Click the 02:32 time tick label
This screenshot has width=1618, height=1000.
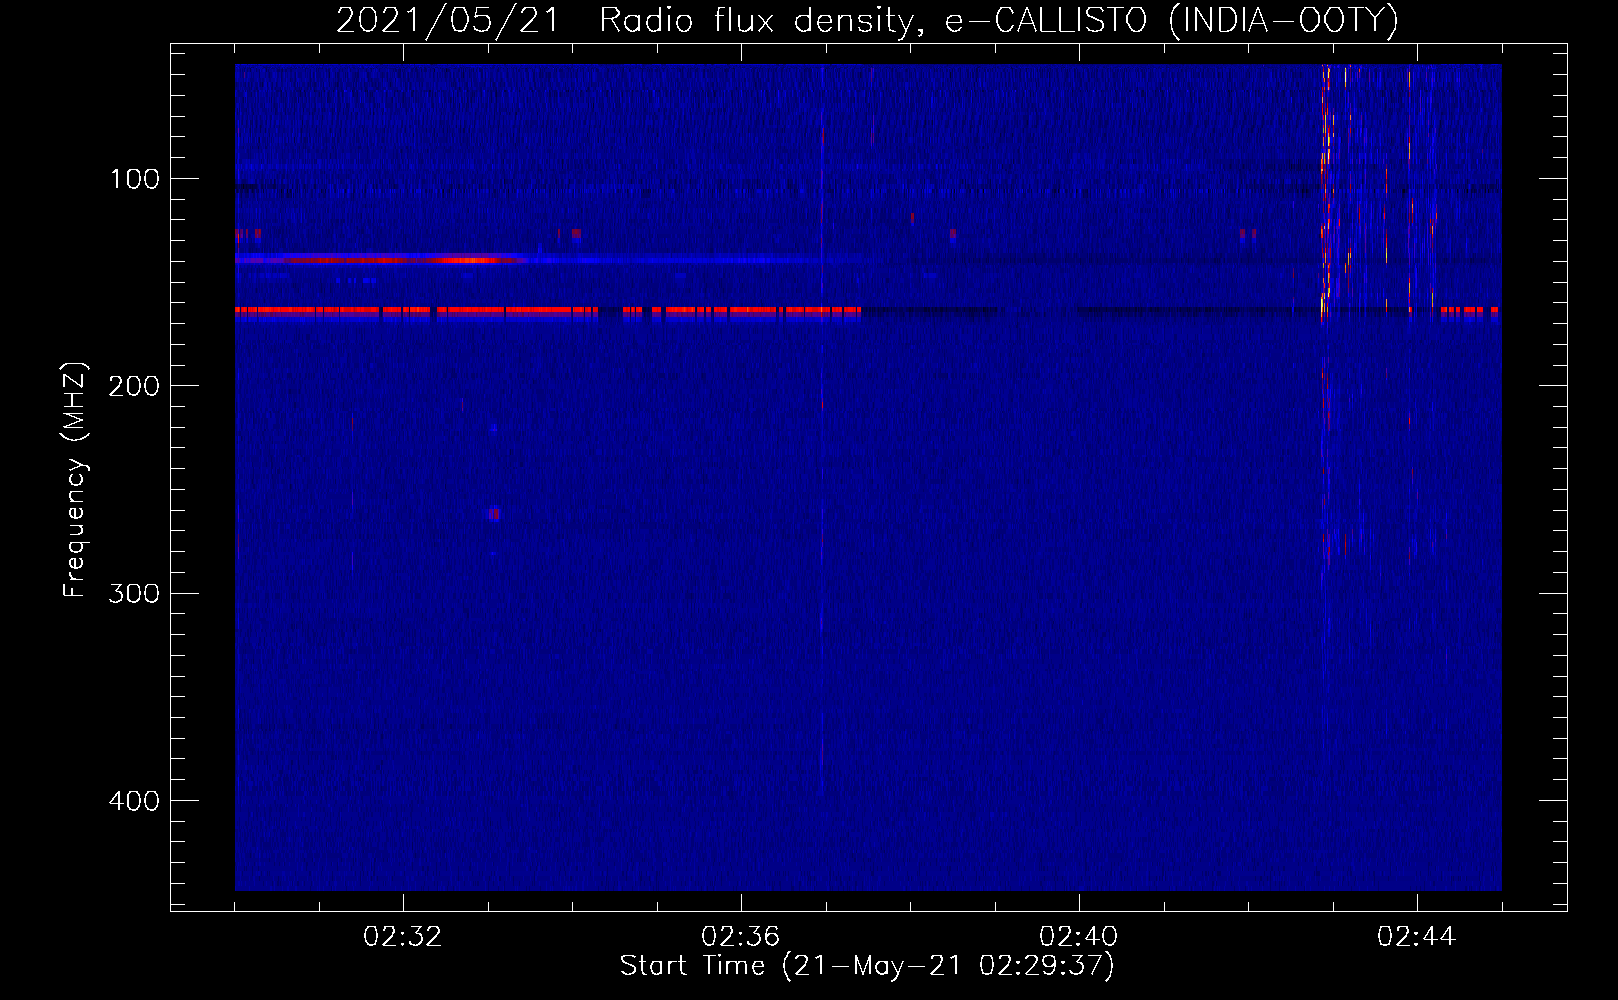point(403,937)
